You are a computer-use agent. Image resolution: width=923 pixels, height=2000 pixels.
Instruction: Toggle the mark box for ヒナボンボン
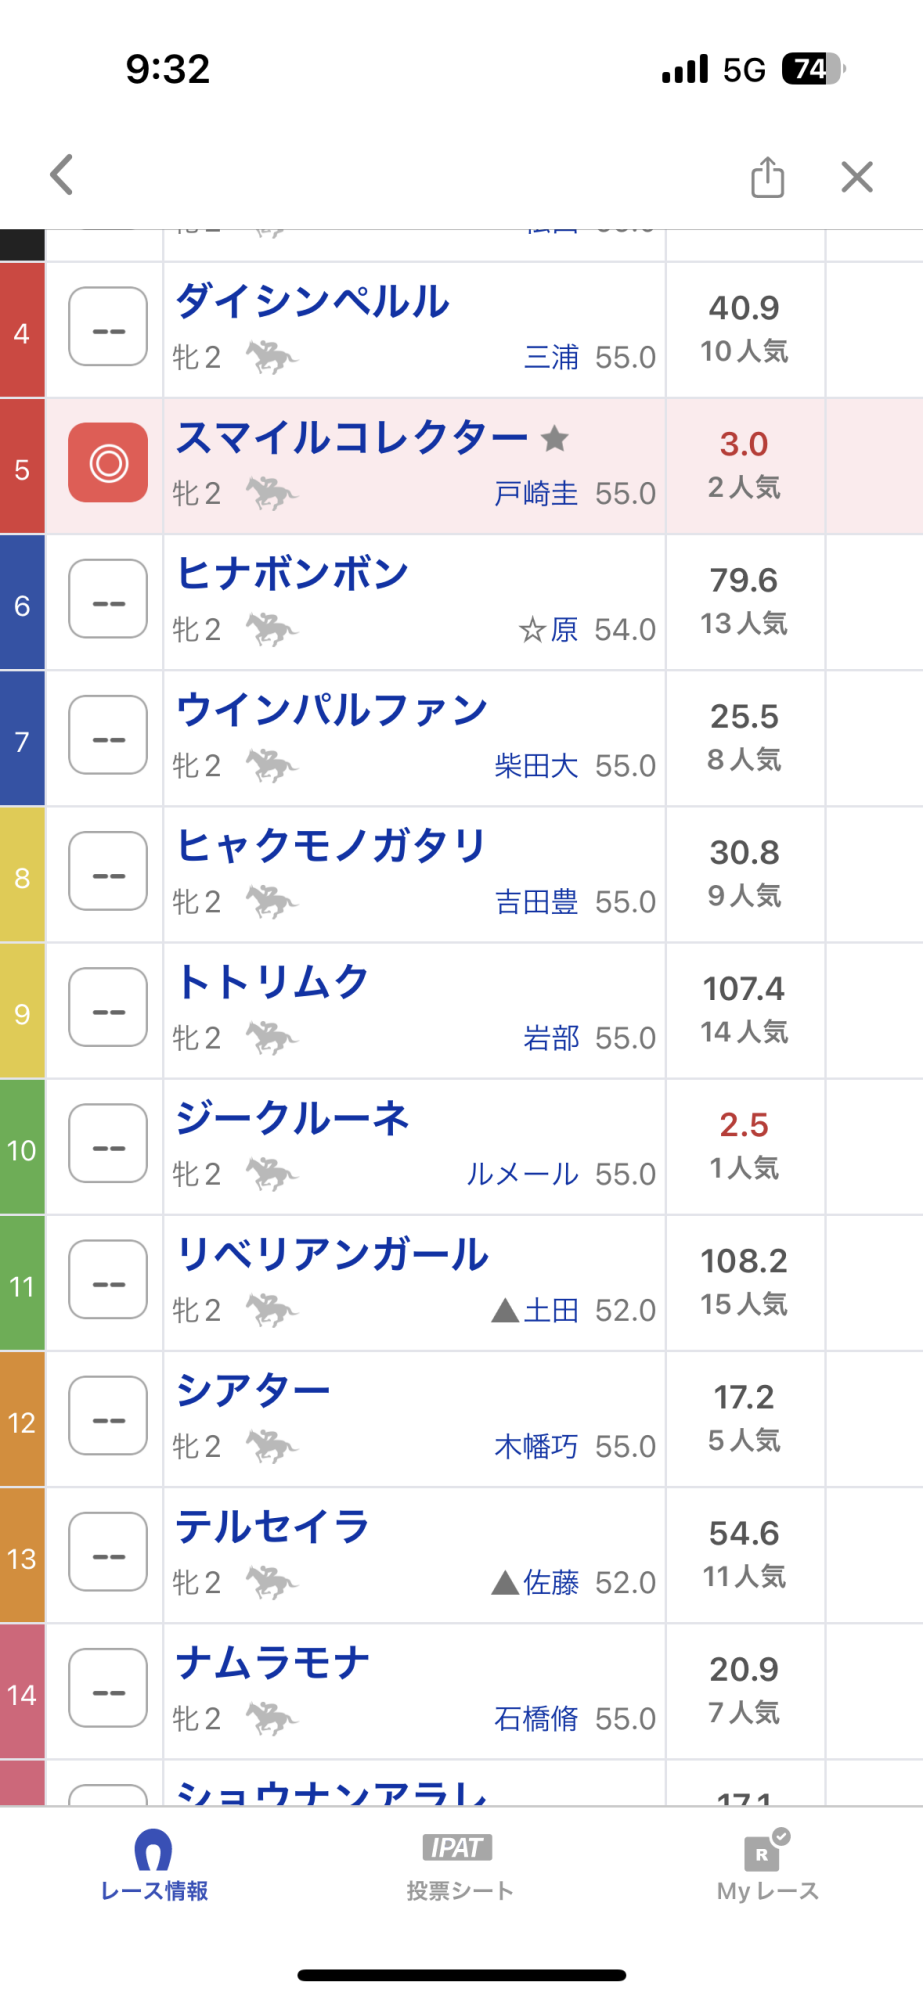pyautogui.click(x=108, y=599)
